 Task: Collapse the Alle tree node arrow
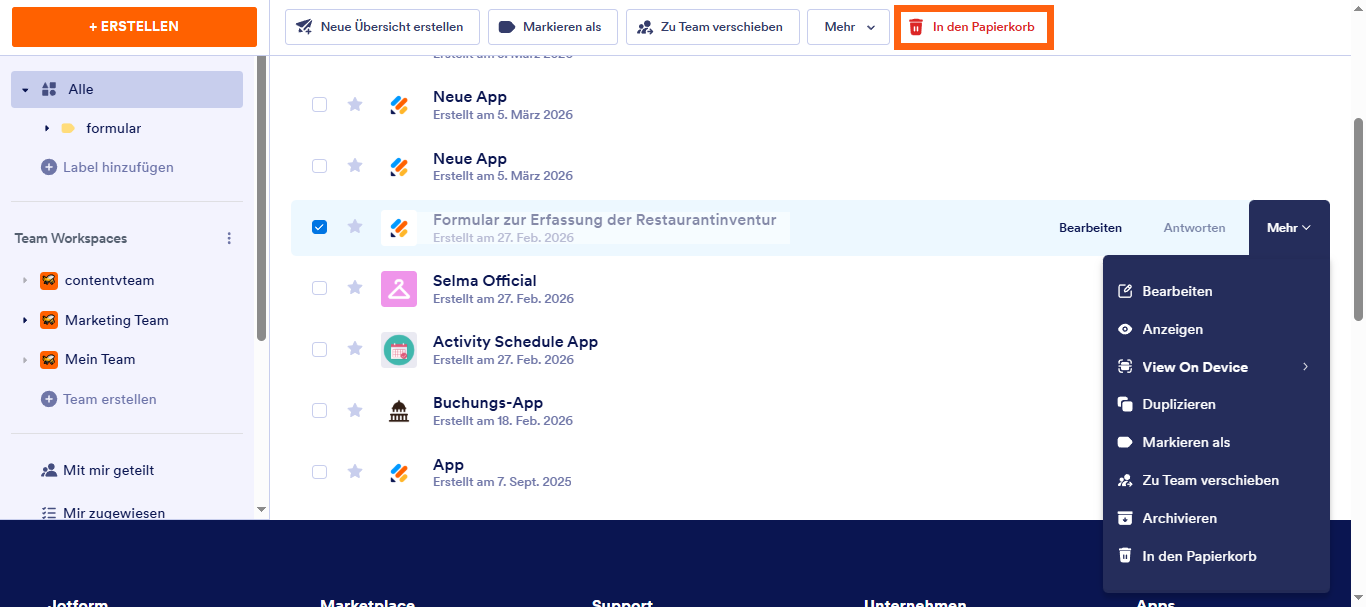[x=25, y=90]
